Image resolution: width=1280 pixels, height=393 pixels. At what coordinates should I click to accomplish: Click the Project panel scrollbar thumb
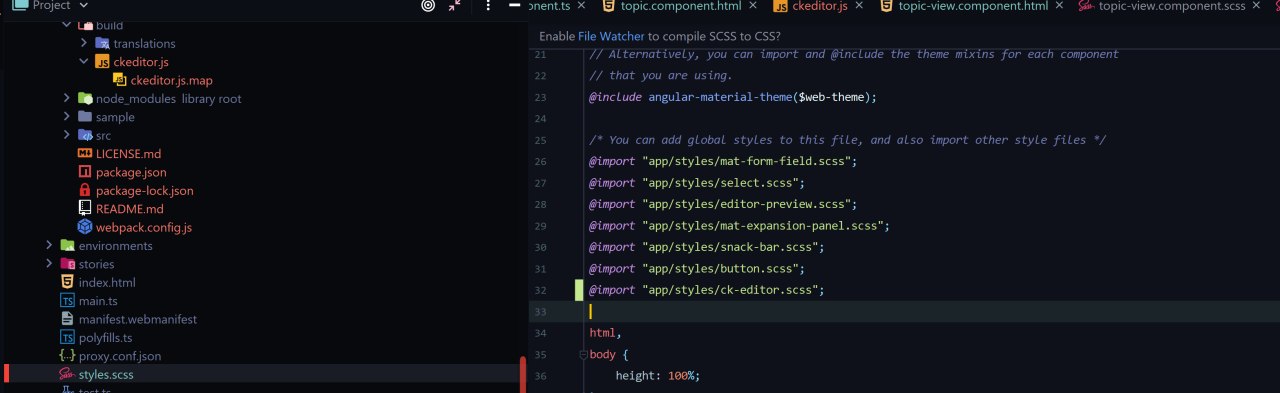(x=522, y=374)
